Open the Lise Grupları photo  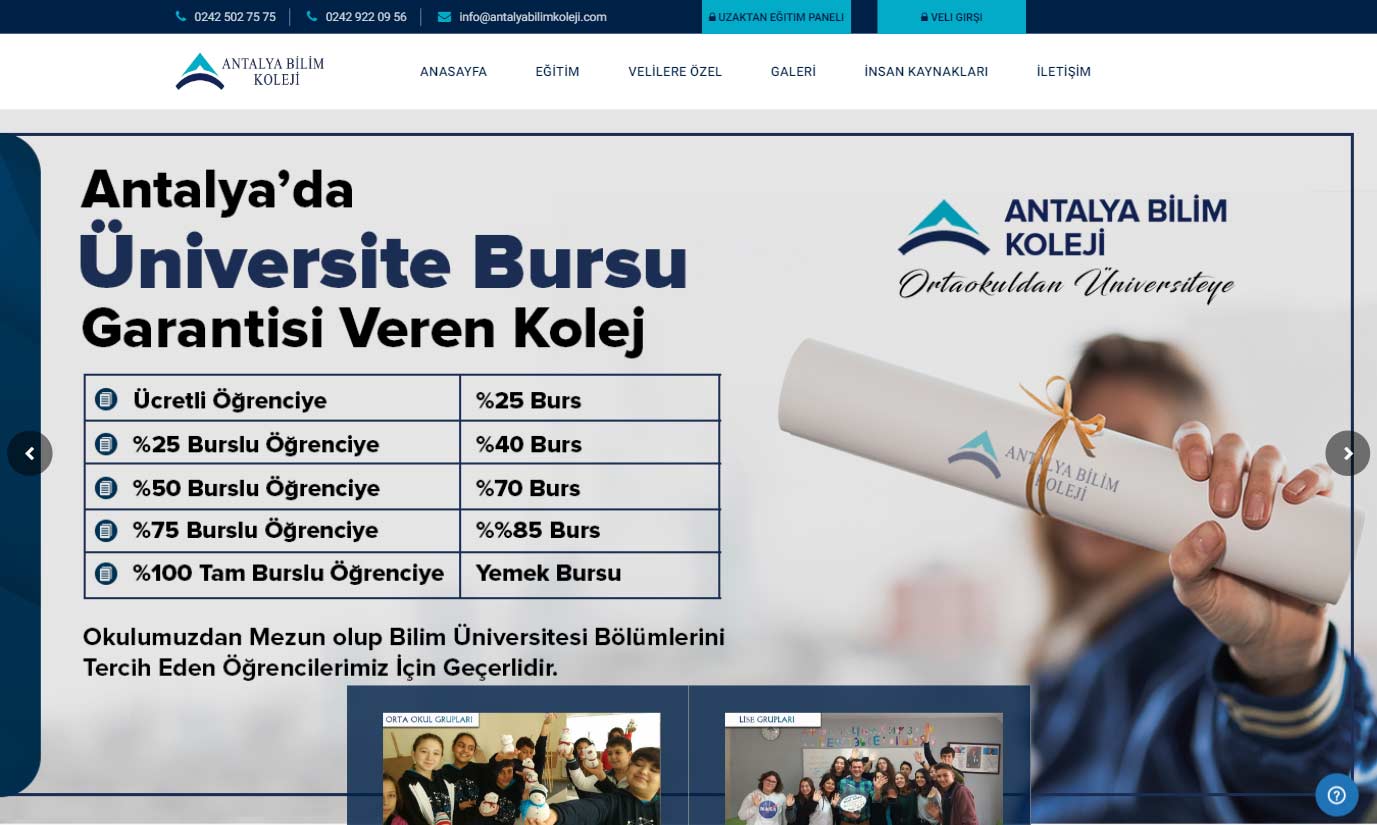(x=864, y=768)
